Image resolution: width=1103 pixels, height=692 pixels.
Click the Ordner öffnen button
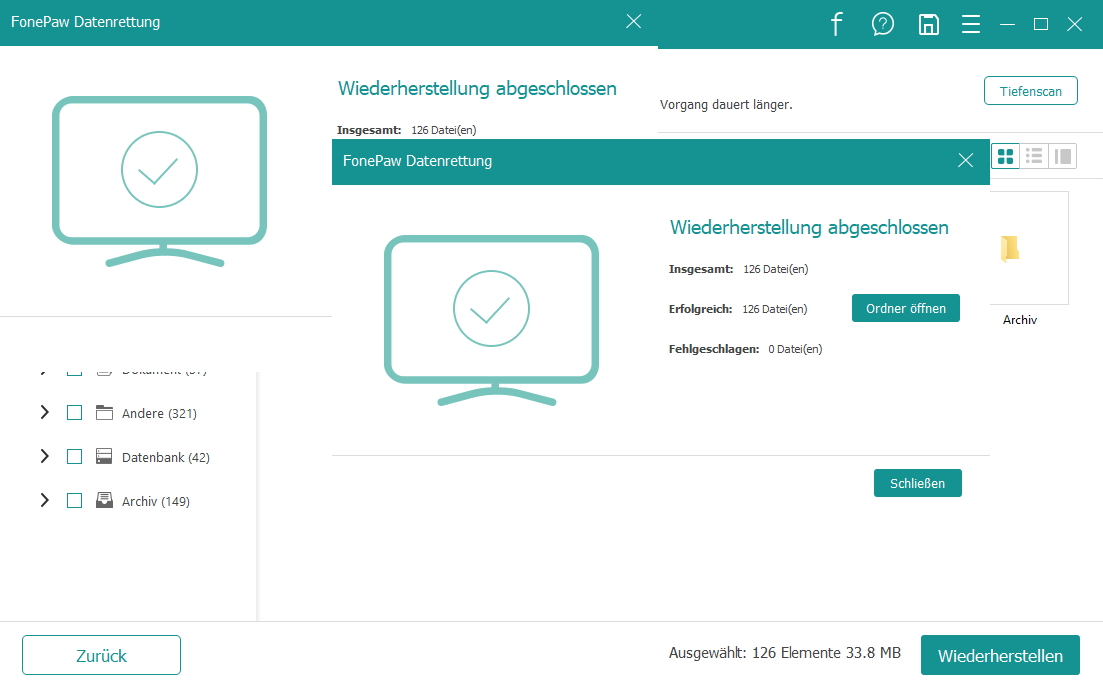pos(905,308)
